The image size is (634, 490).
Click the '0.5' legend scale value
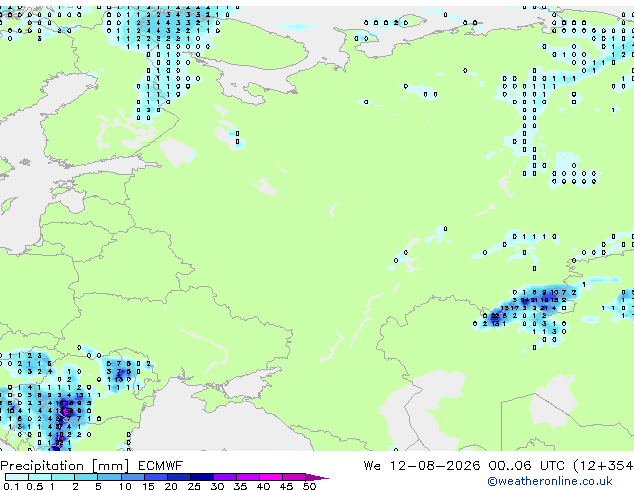click(35, 486)
